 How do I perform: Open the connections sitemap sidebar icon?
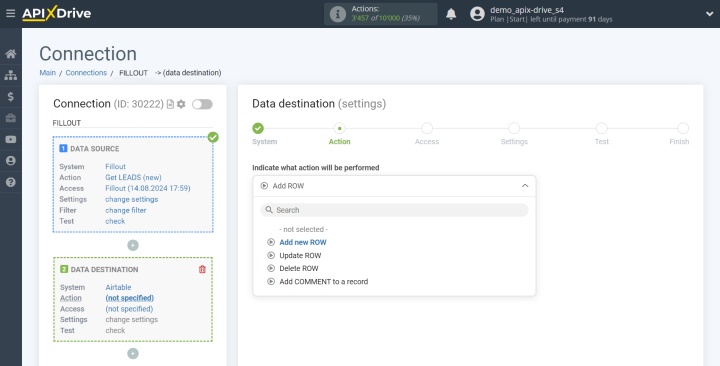pyautogui.click(x=11, y=75)
